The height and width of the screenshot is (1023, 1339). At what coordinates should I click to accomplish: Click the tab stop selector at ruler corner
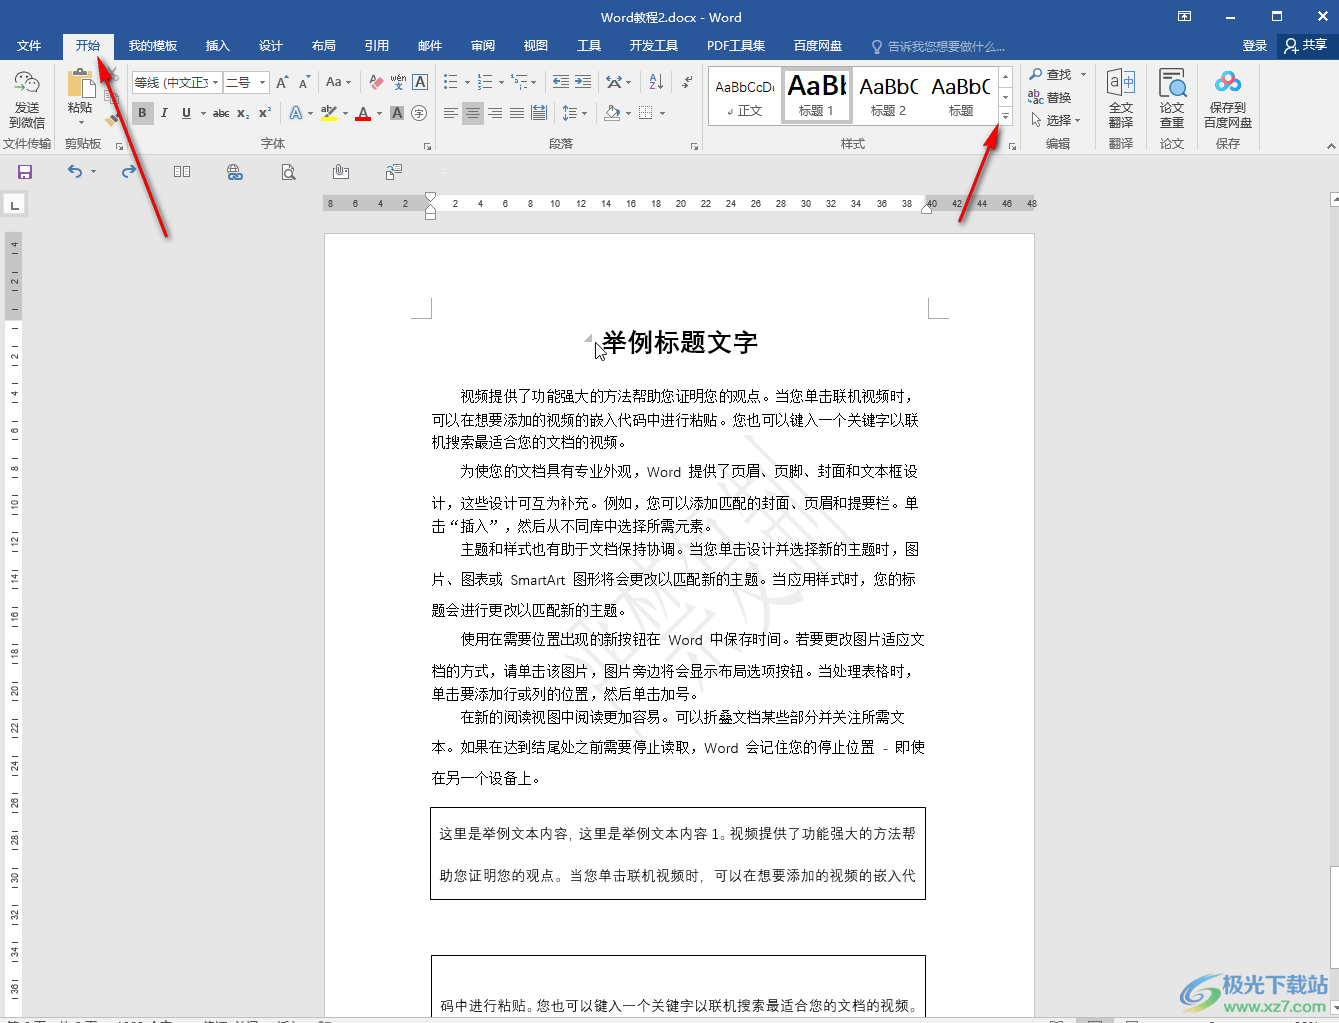click(x=14, y=205)
